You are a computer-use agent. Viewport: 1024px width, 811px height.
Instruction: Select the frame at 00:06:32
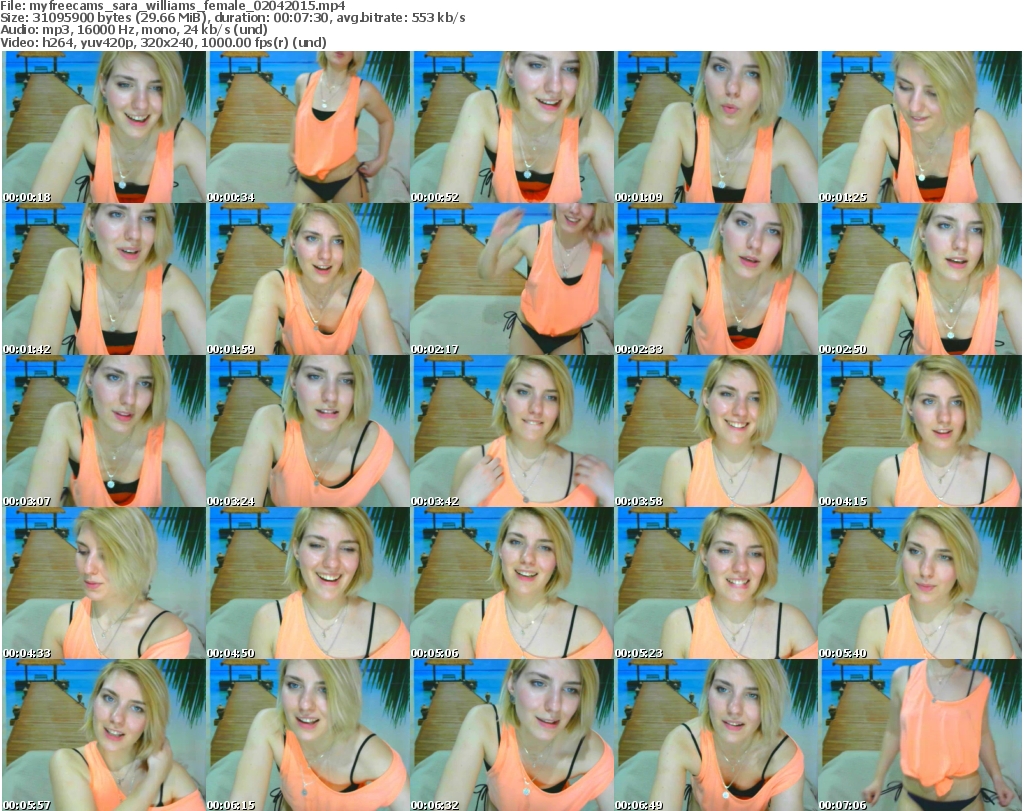point(512,735)
